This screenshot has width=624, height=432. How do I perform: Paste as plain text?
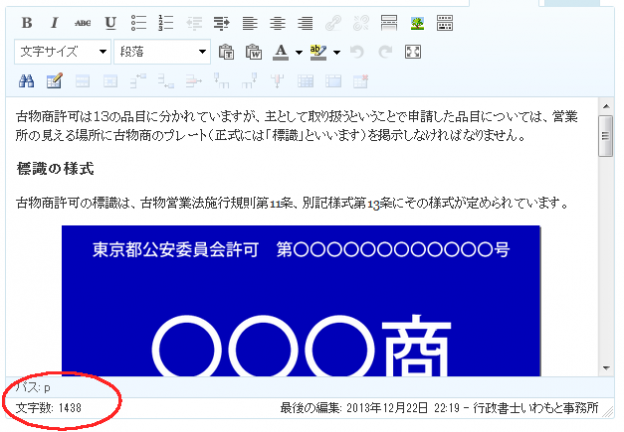point(226,52)
